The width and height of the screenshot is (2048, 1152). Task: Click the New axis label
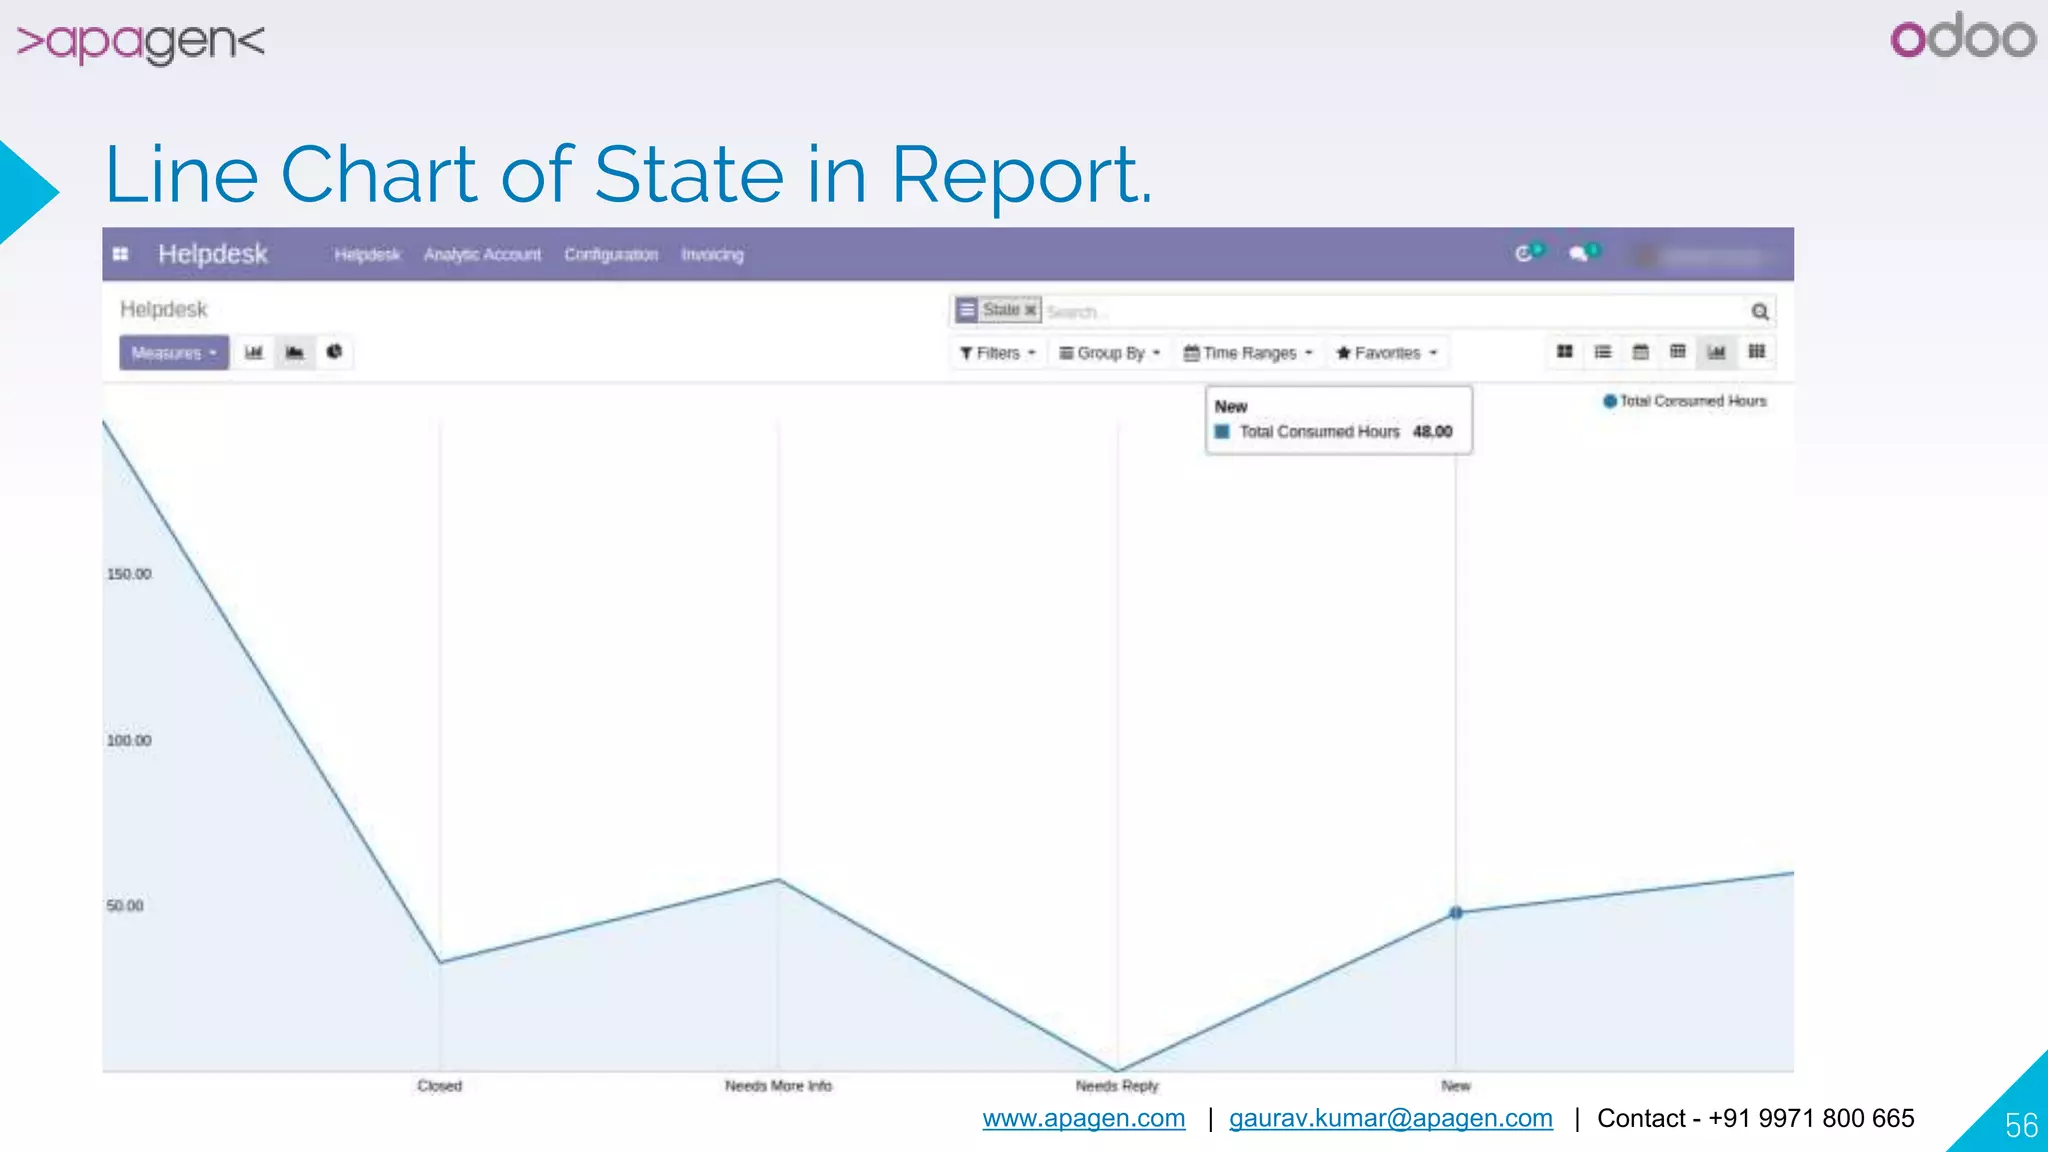pyautogui.click(x=1456, y=1086)
